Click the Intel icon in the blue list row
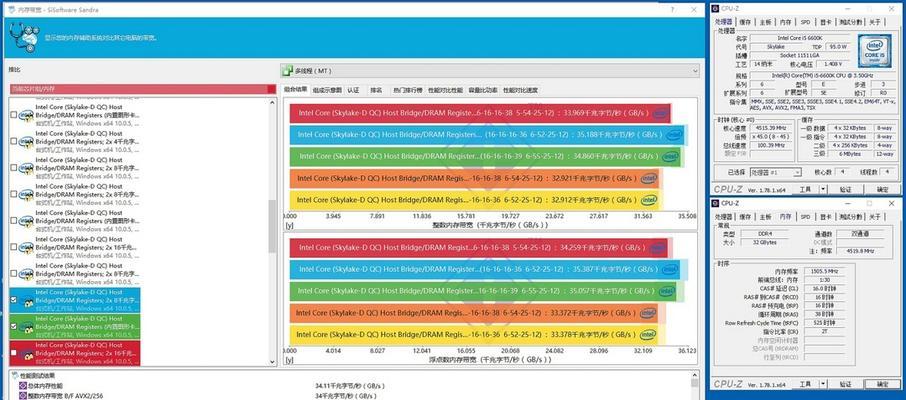Screen dimensions: 906x400 click(x=26, y=301)
